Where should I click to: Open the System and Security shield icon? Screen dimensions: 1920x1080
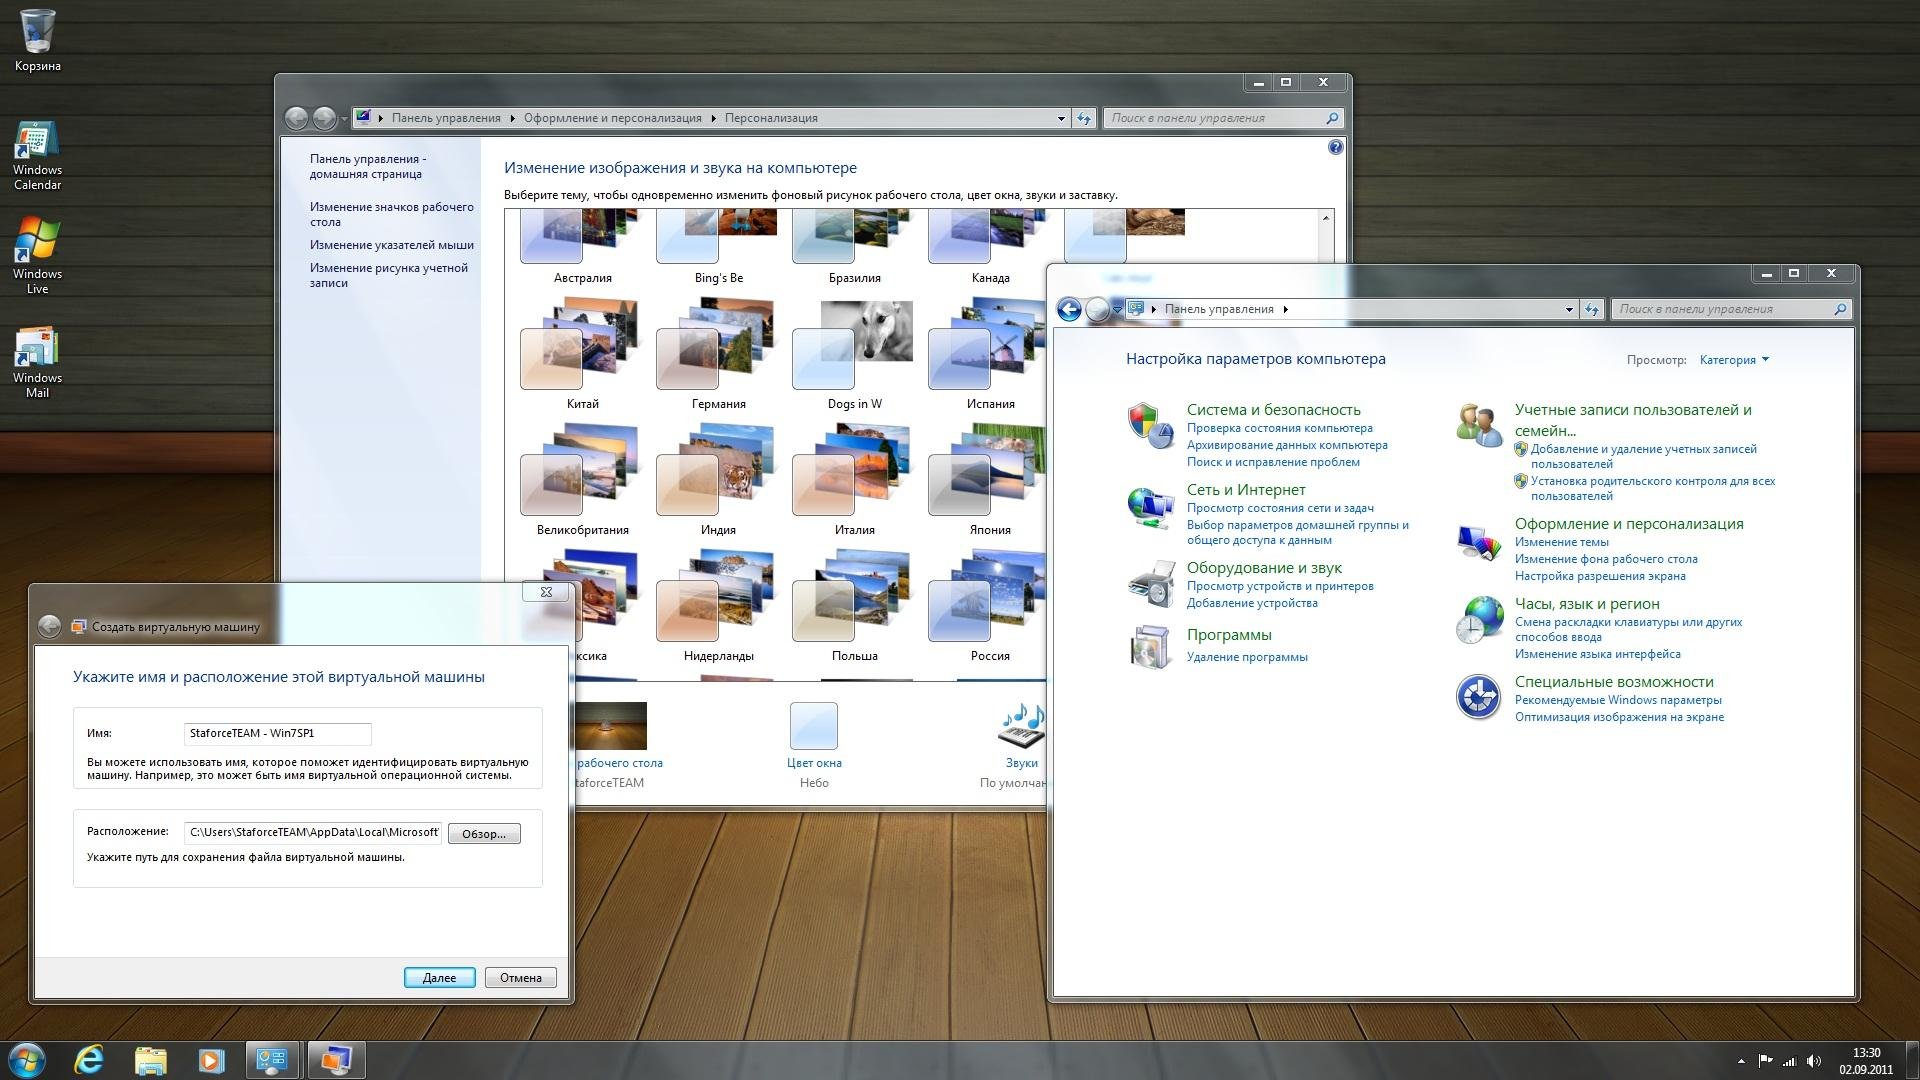coord(1150,426)
